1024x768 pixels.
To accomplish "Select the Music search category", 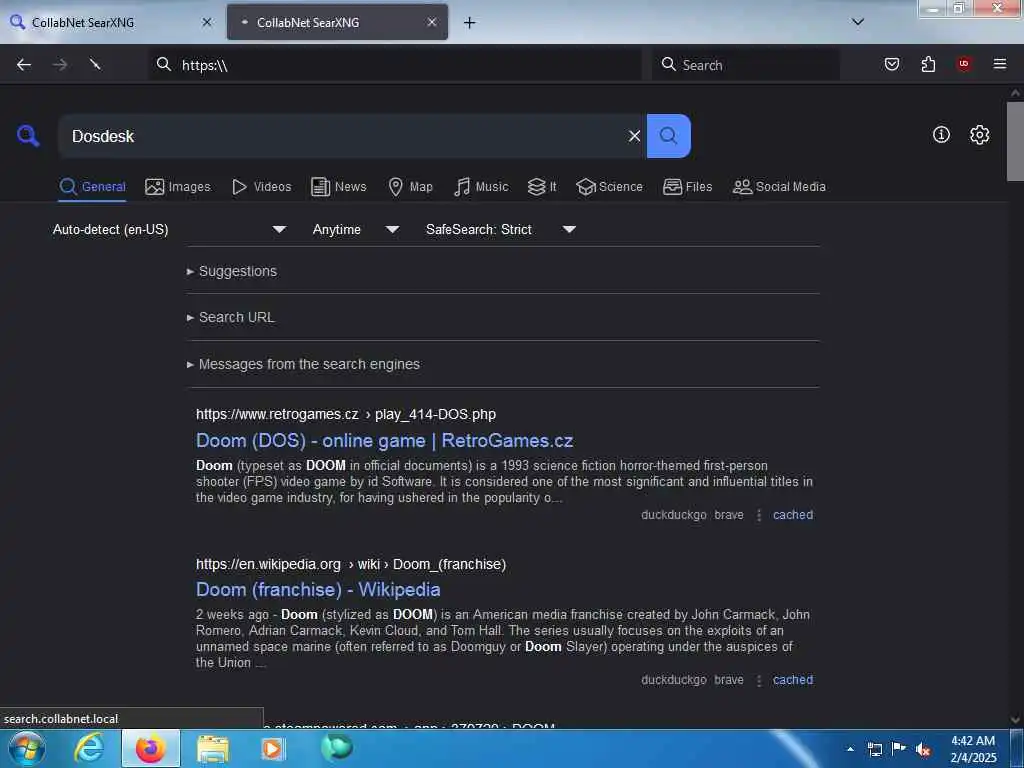I will [481, 187].
